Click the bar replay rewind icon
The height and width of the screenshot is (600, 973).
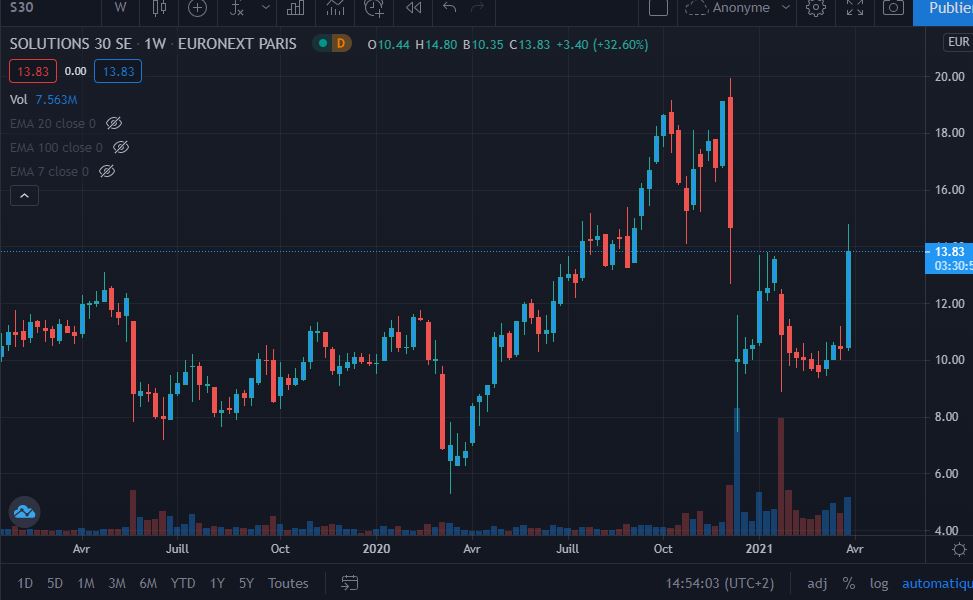point(413,8)
